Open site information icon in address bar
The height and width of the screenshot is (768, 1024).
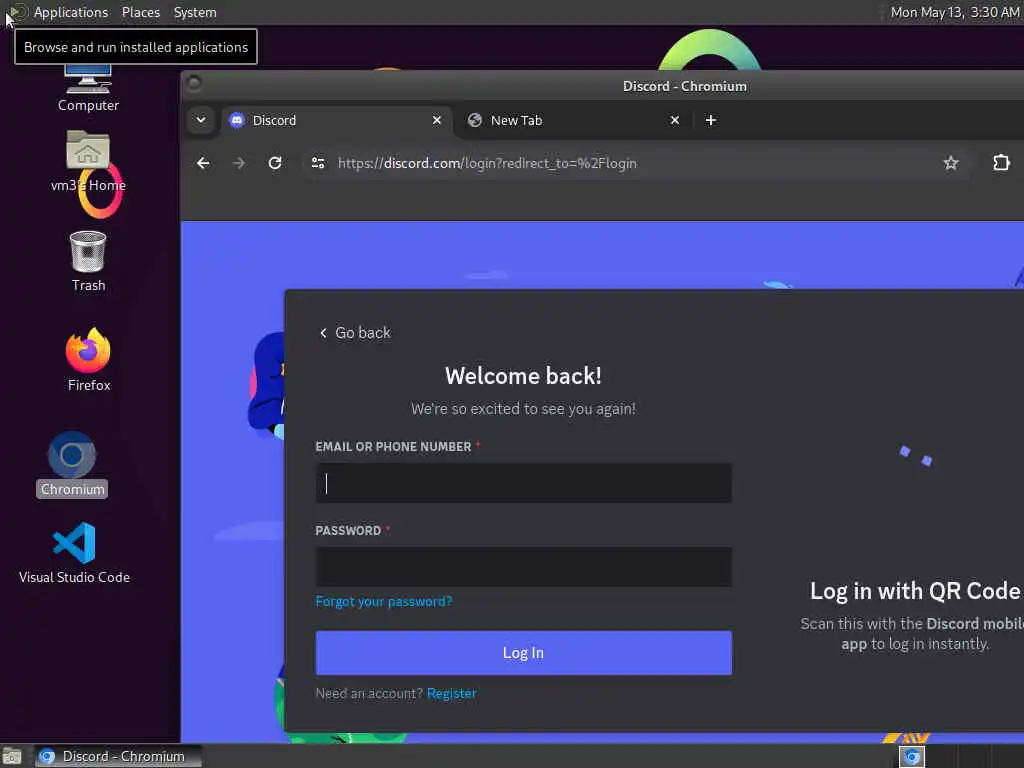[318, 163]
